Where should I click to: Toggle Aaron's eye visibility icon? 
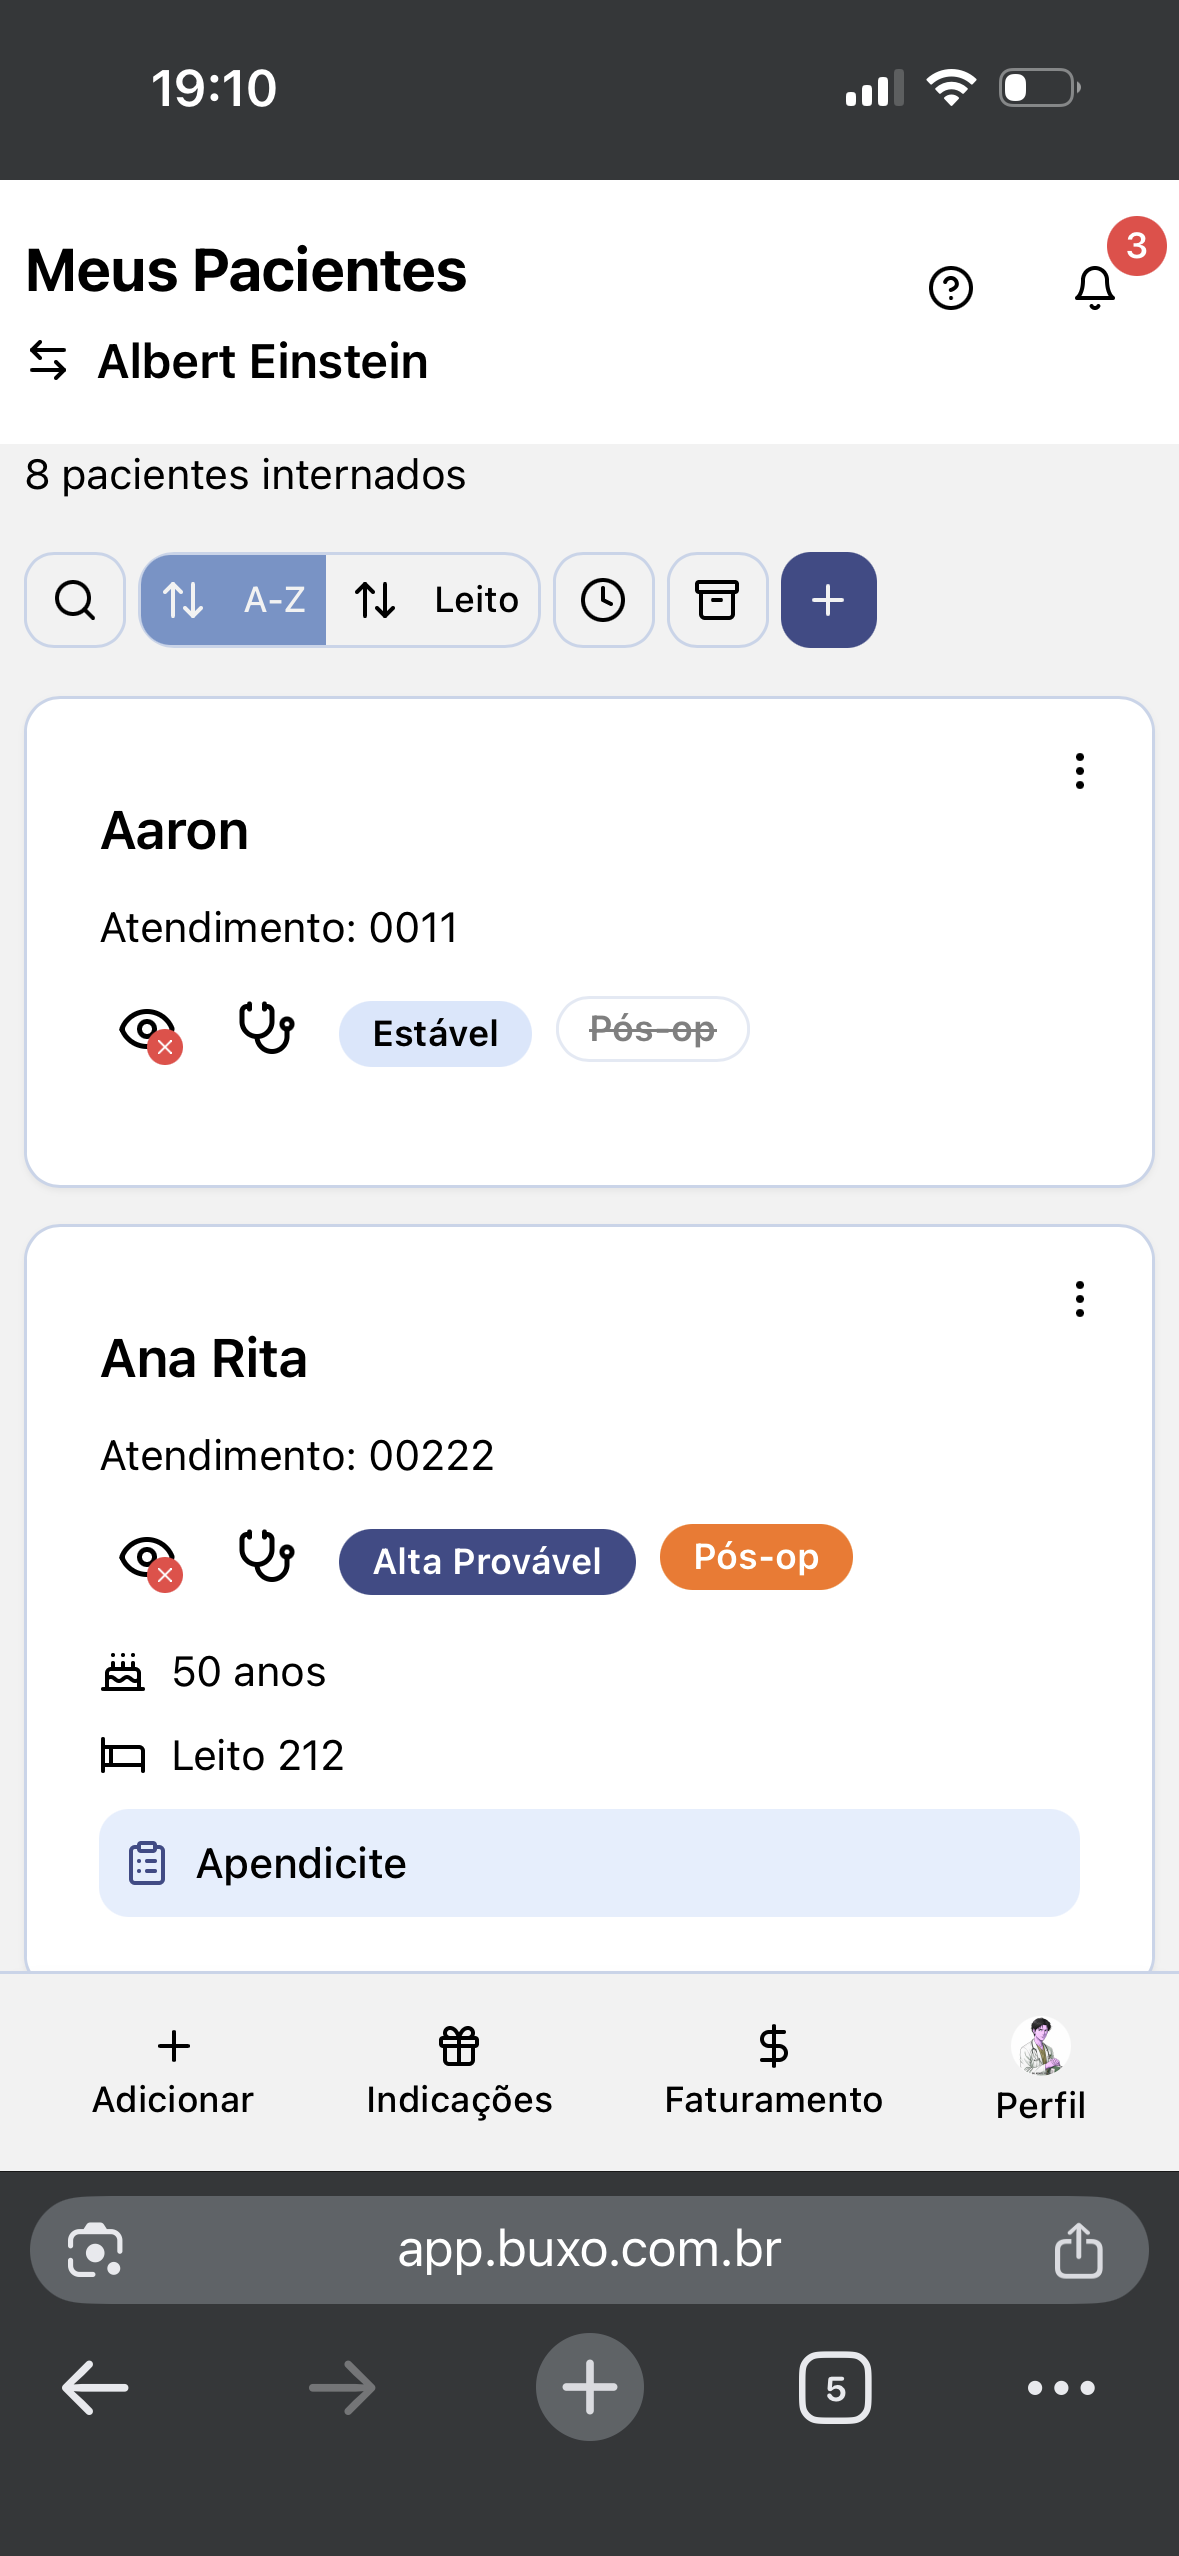pyautogui.click(x=149, y=1031)
